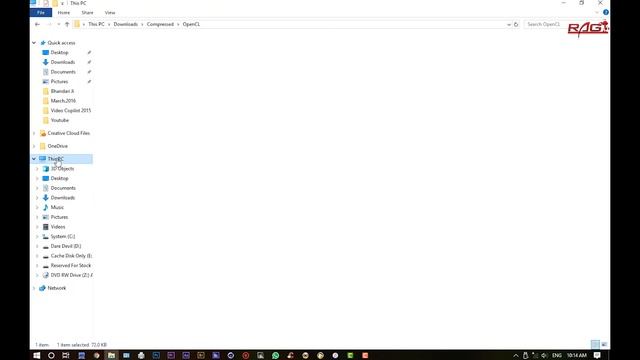Click This PC in address breadcrumb
This screenshot has height=360, width=640.
click(96, 24)
